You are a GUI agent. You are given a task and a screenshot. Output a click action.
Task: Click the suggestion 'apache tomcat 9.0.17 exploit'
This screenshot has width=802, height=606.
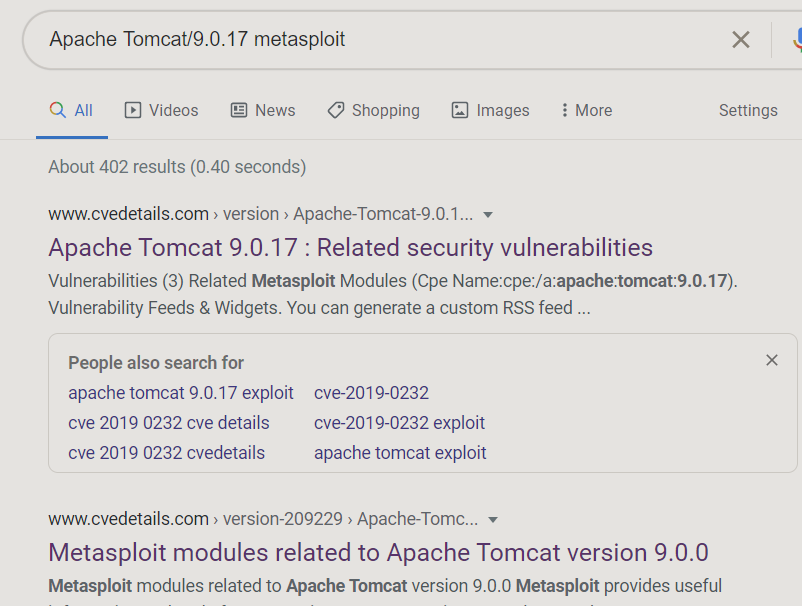coord(181,393)
